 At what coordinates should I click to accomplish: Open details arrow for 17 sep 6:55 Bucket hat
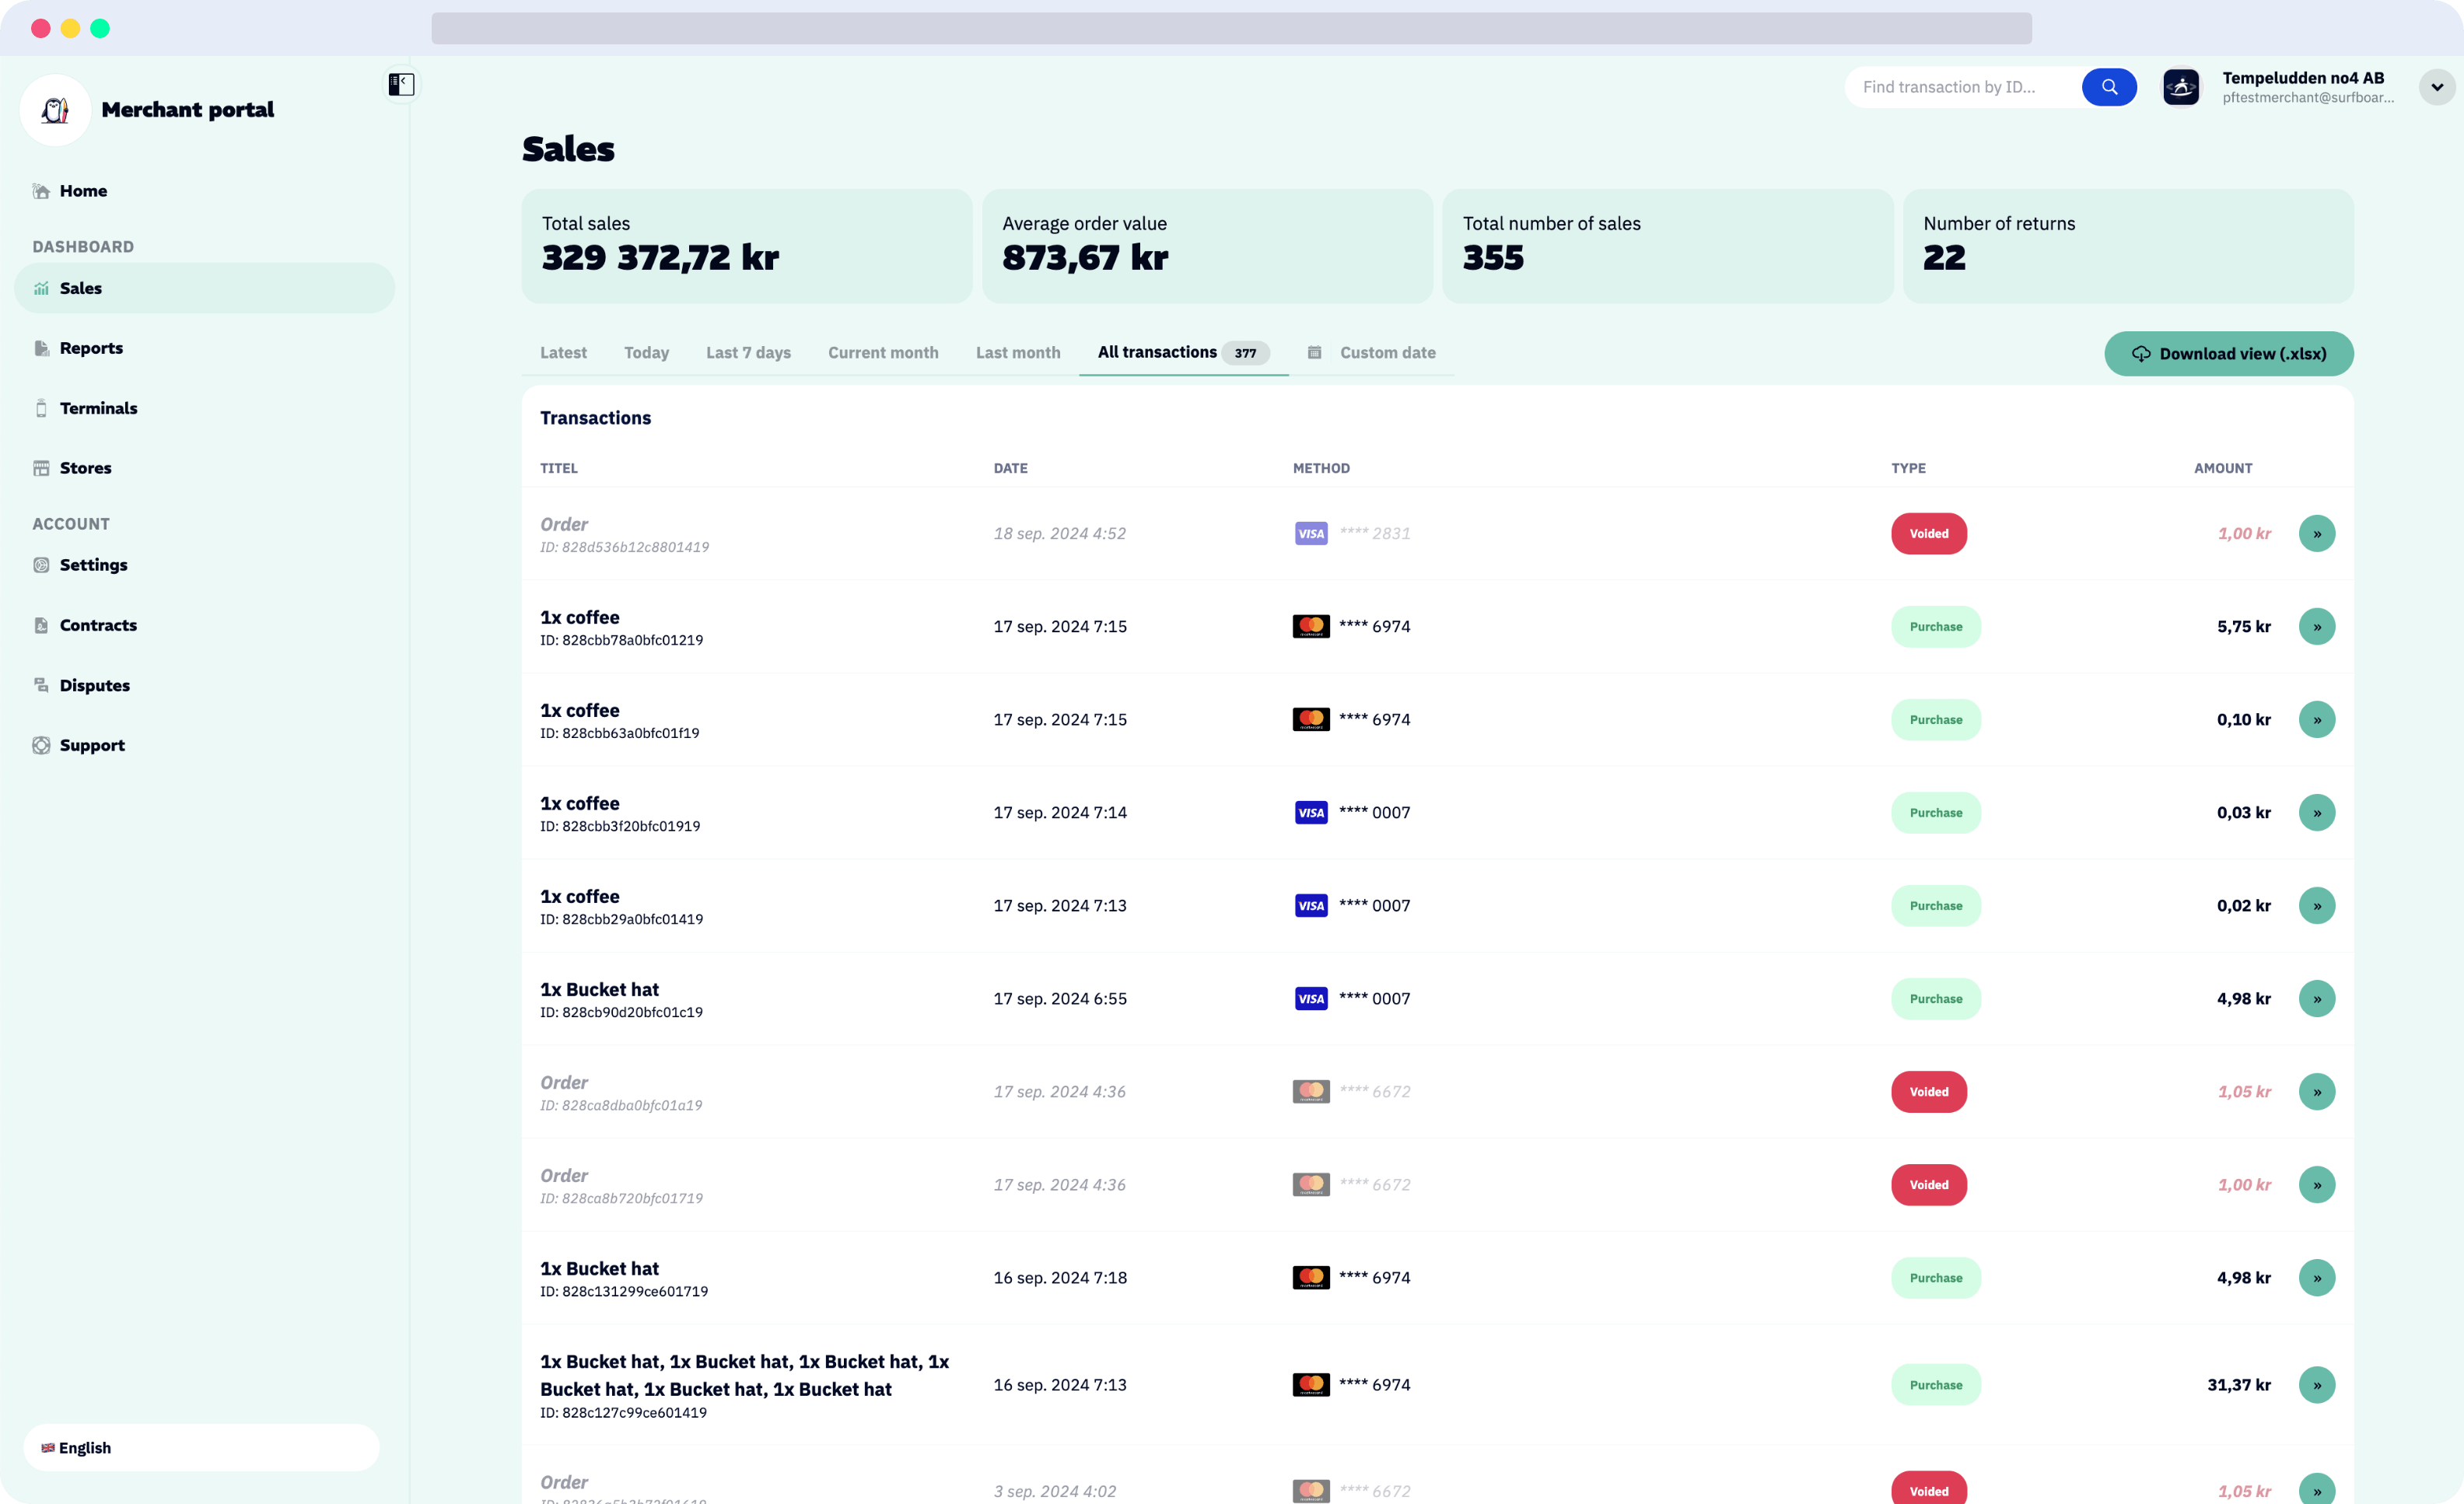pos(2317,999)
